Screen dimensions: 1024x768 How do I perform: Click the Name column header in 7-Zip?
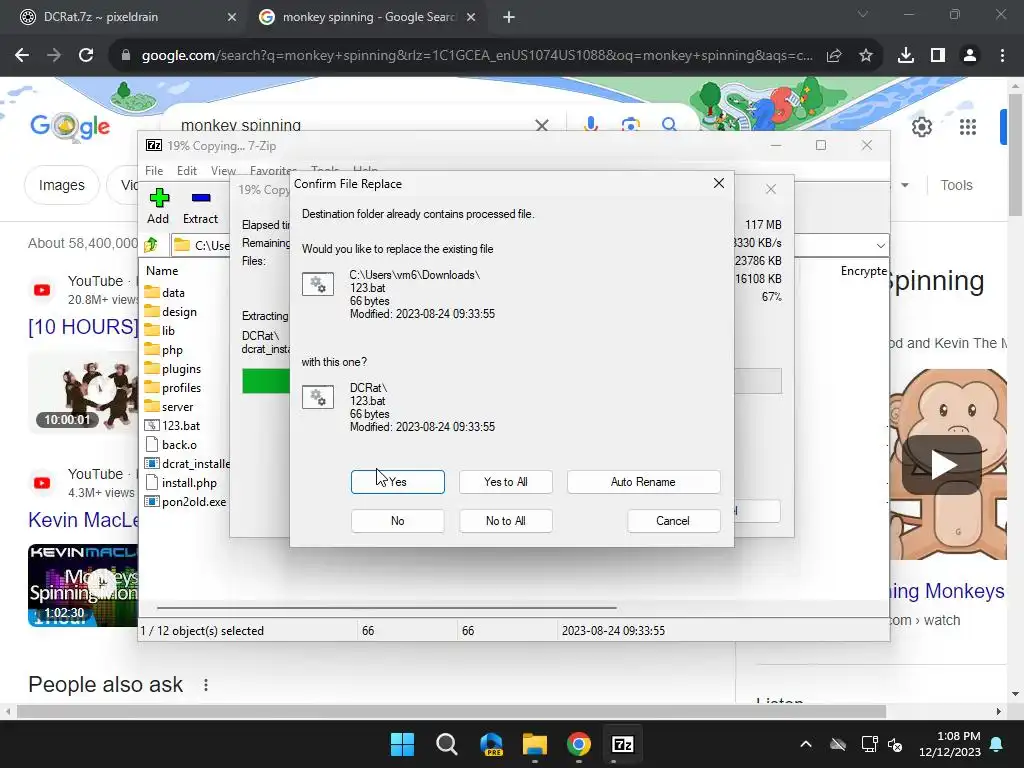(x=162, y=270)
